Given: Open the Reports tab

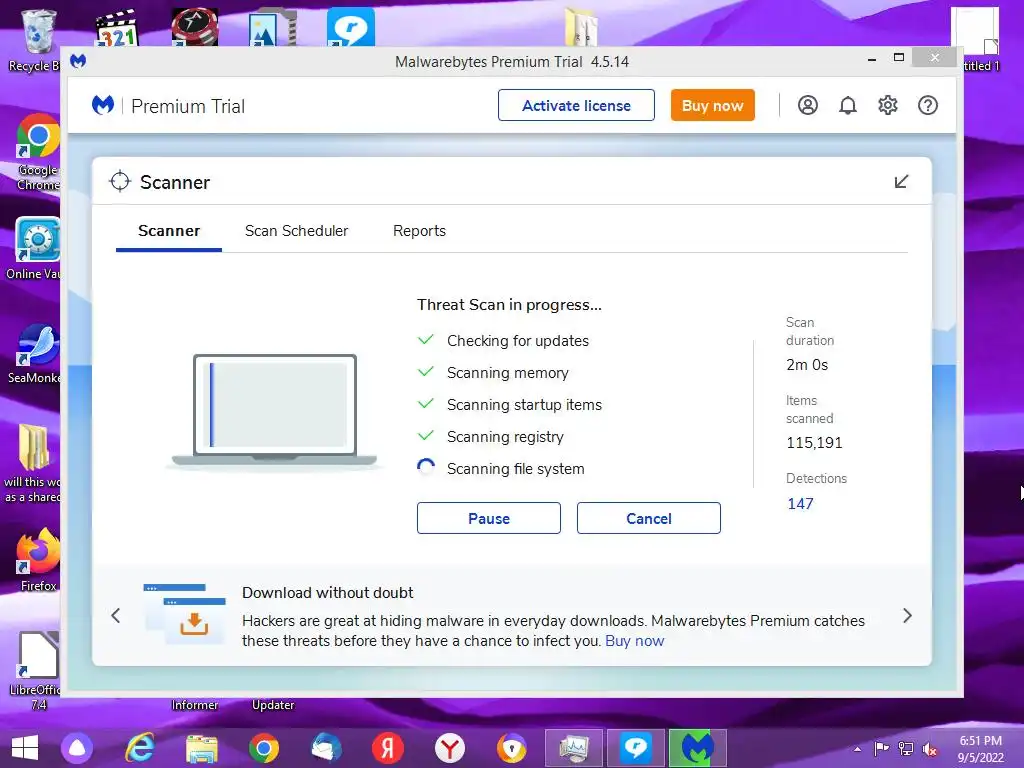Looking at the screenshot, I should (x=419, y=231).
